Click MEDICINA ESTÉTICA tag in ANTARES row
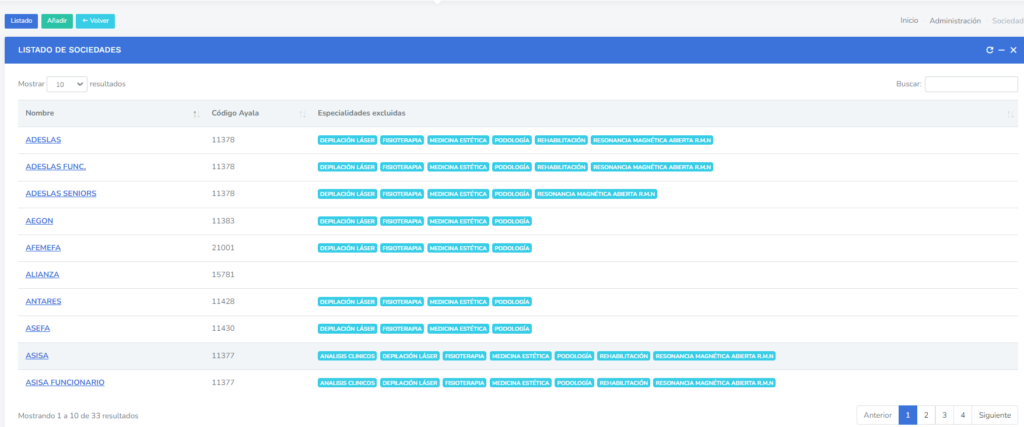1024x427 pixels. pyautogui.click(x=458, y=302)
